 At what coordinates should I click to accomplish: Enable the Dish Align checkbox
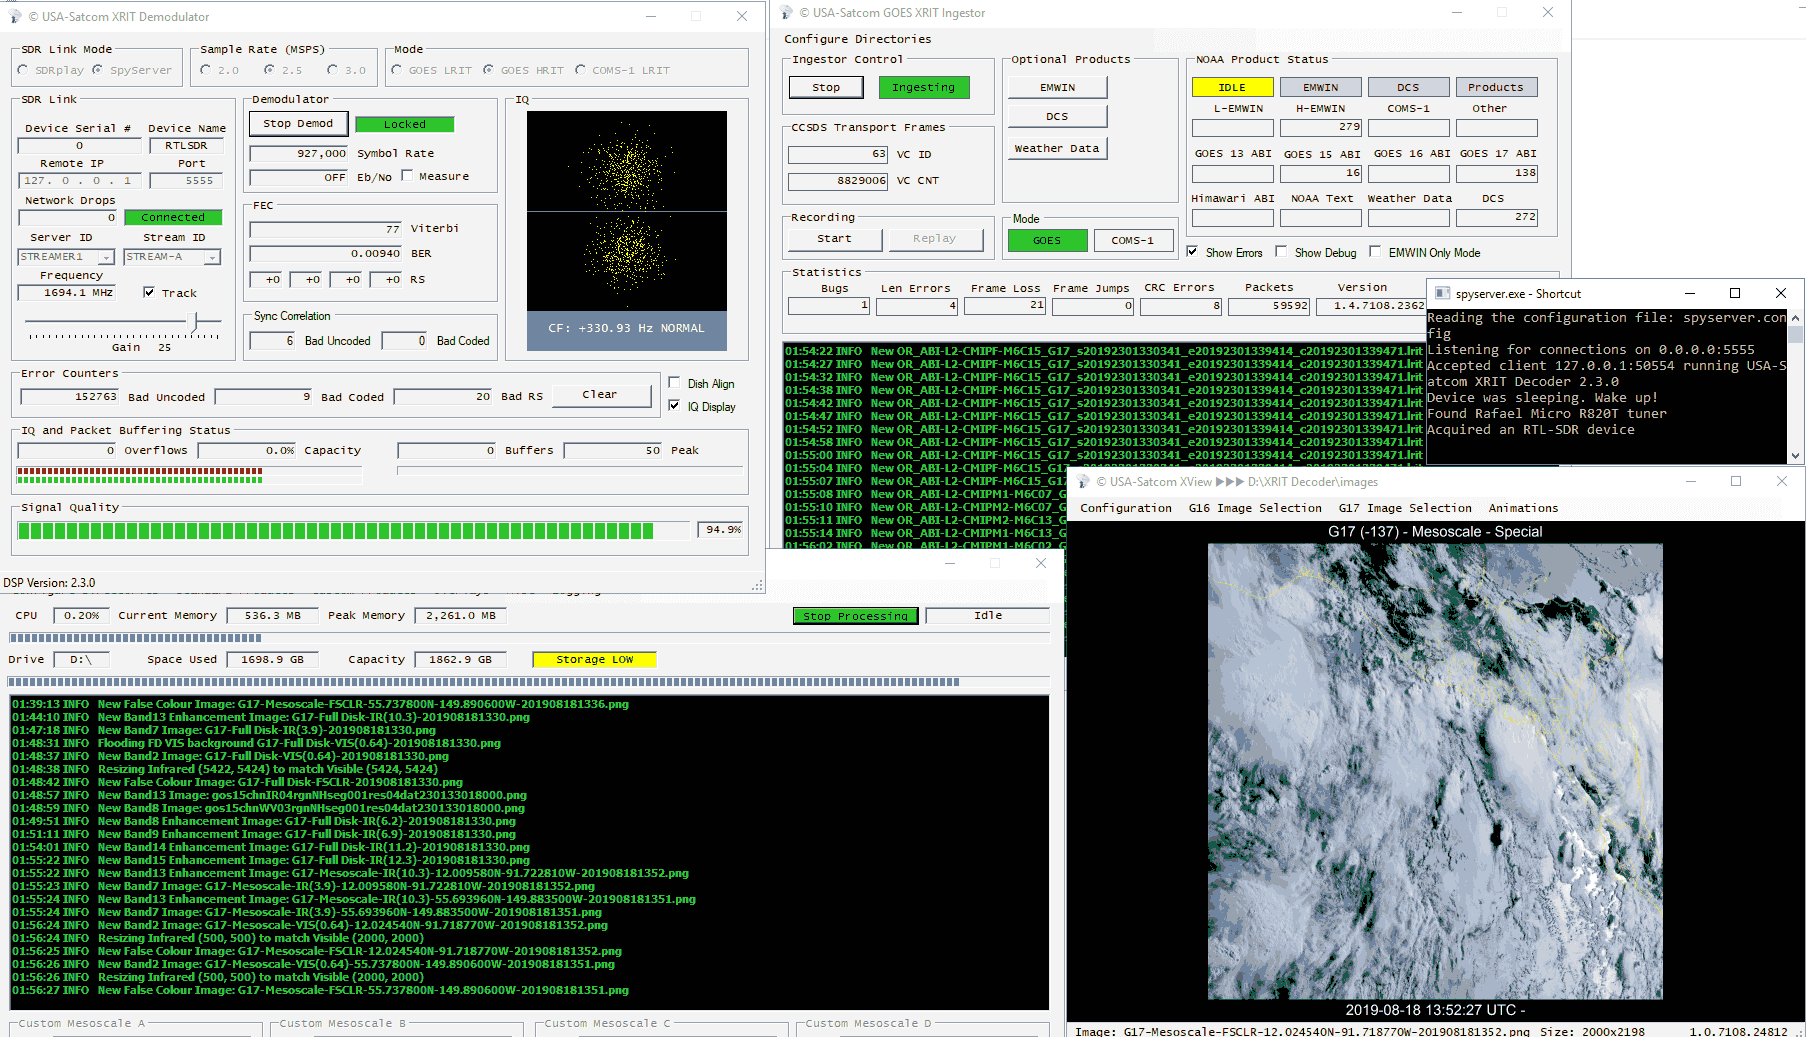click(674, 382)
